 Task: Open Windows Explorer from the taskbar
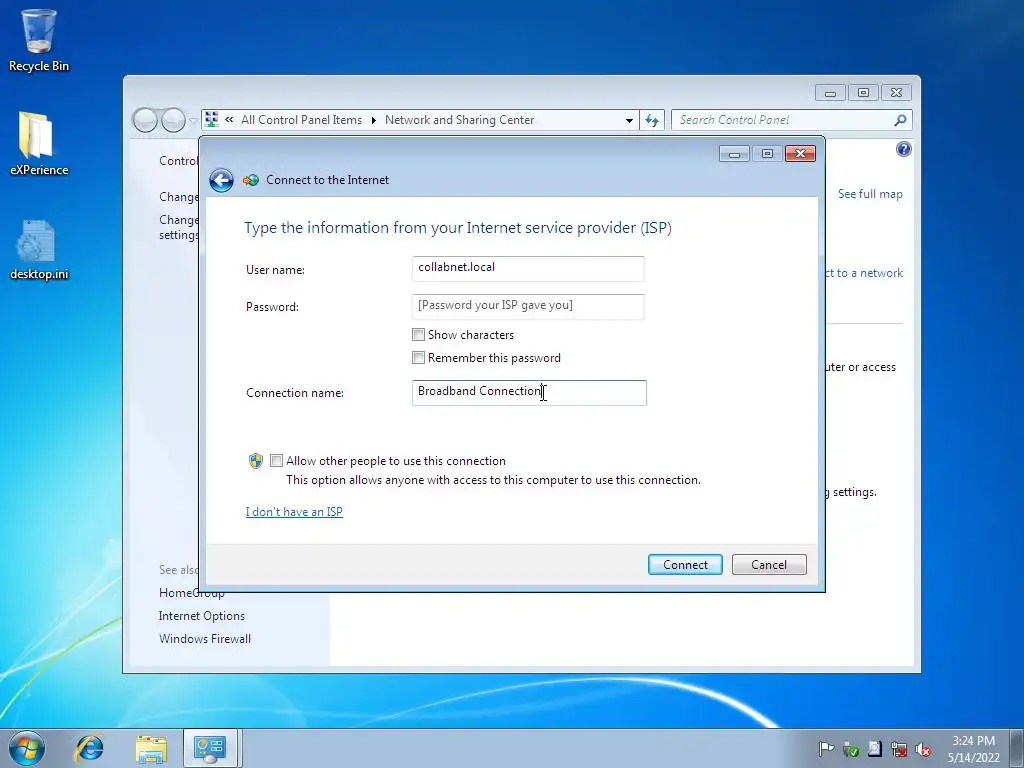(151, 748)
